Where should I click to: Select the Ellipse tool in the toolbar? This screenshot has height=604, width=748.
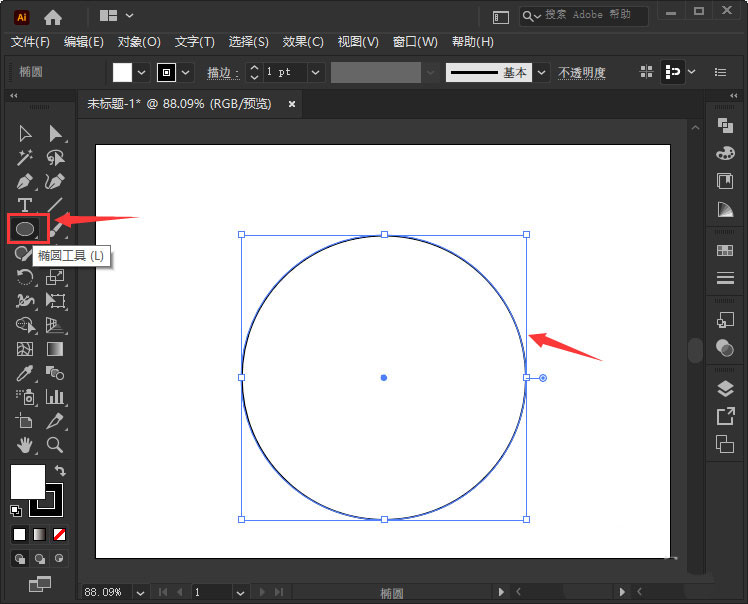[26, 229]
